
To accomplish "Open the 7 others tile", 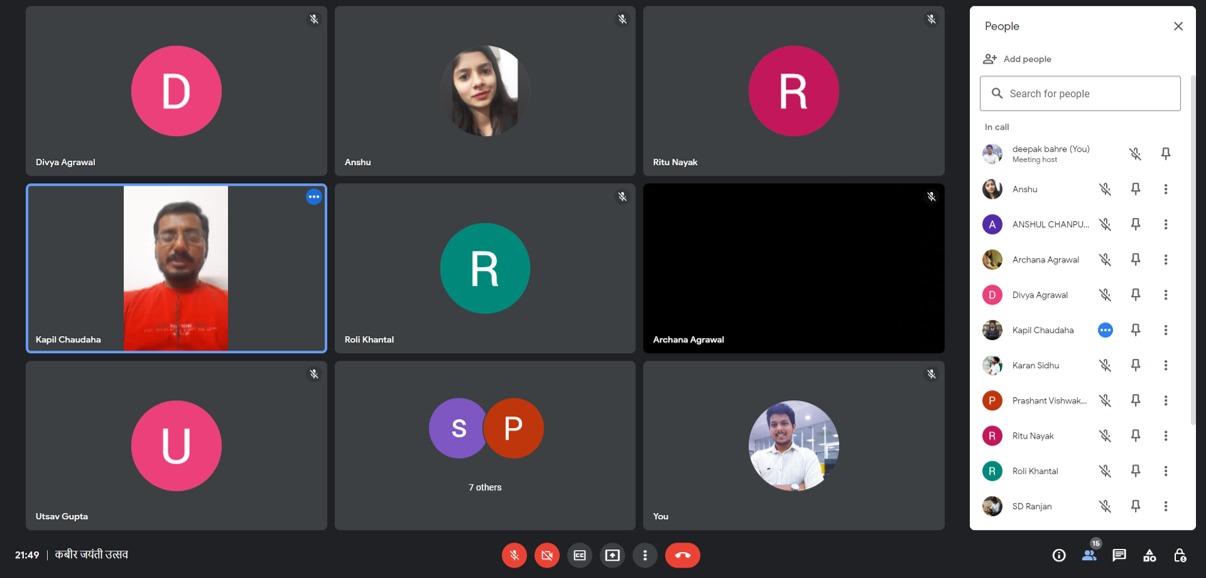I will [485, 446].
